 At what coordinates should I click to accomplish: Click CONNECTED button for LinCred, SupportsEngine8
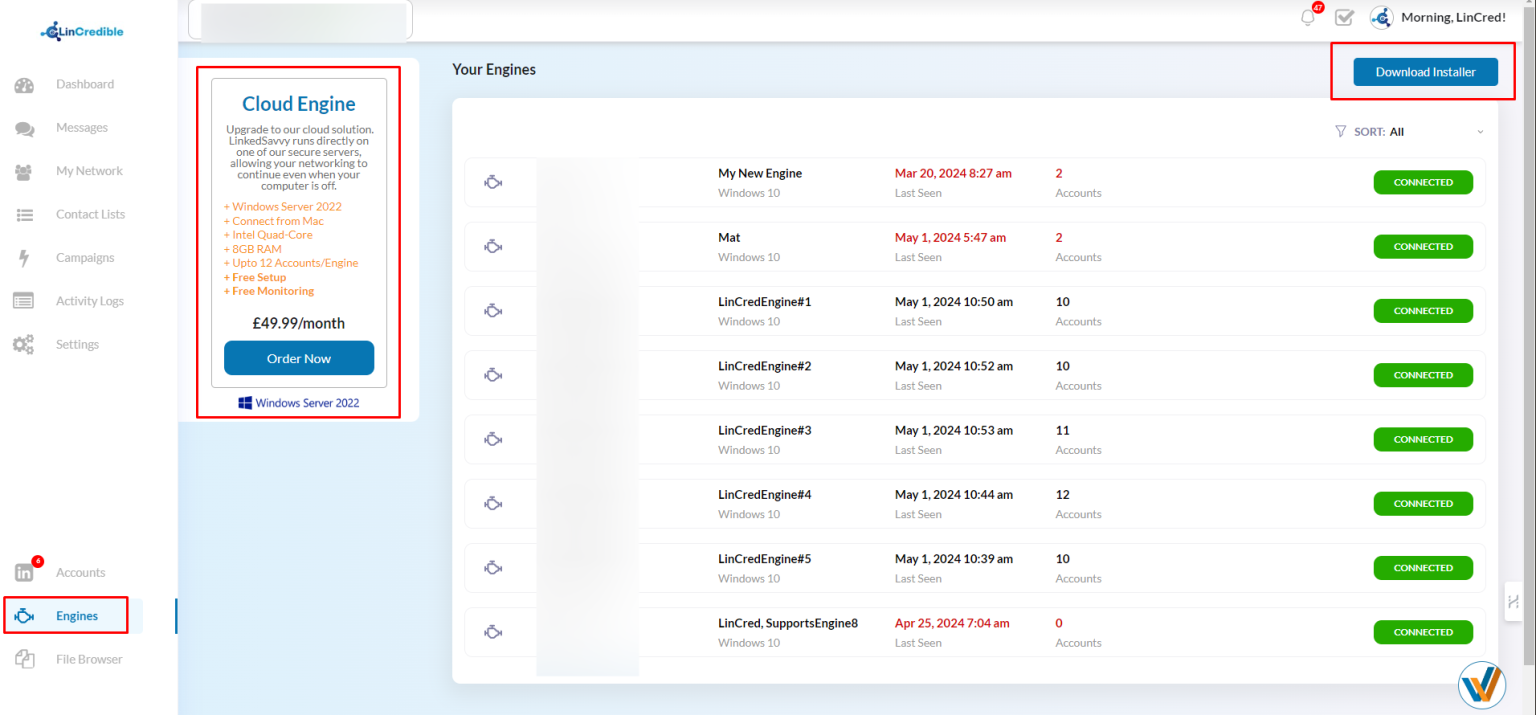click(x=1423, y=632)
